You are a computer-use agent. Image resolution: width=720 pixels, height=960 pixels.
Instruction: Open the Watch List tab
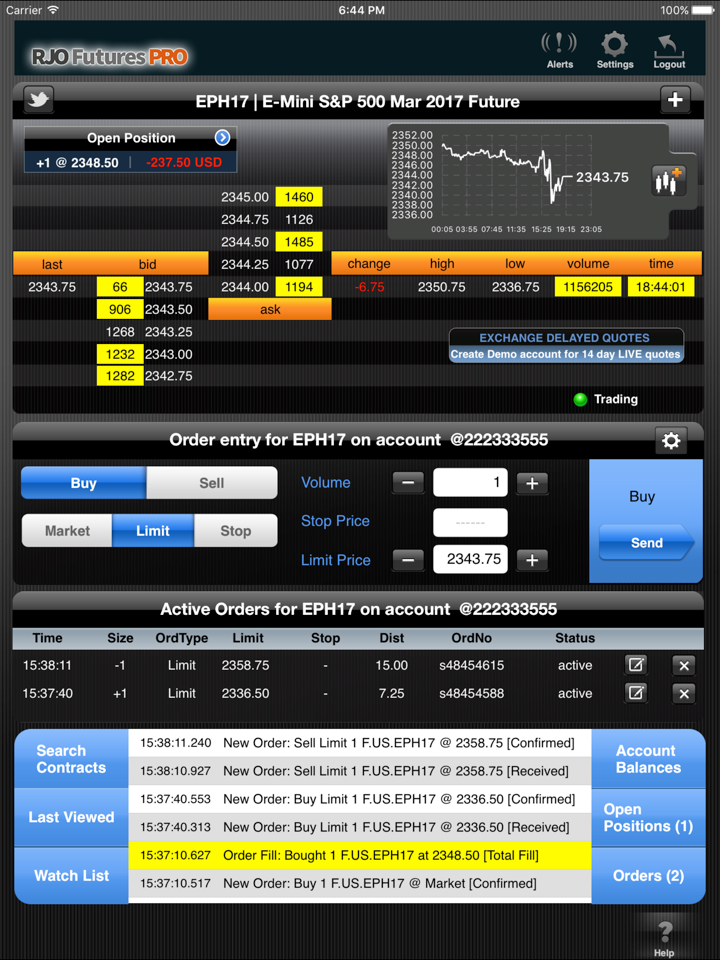(x=72, y=875)
